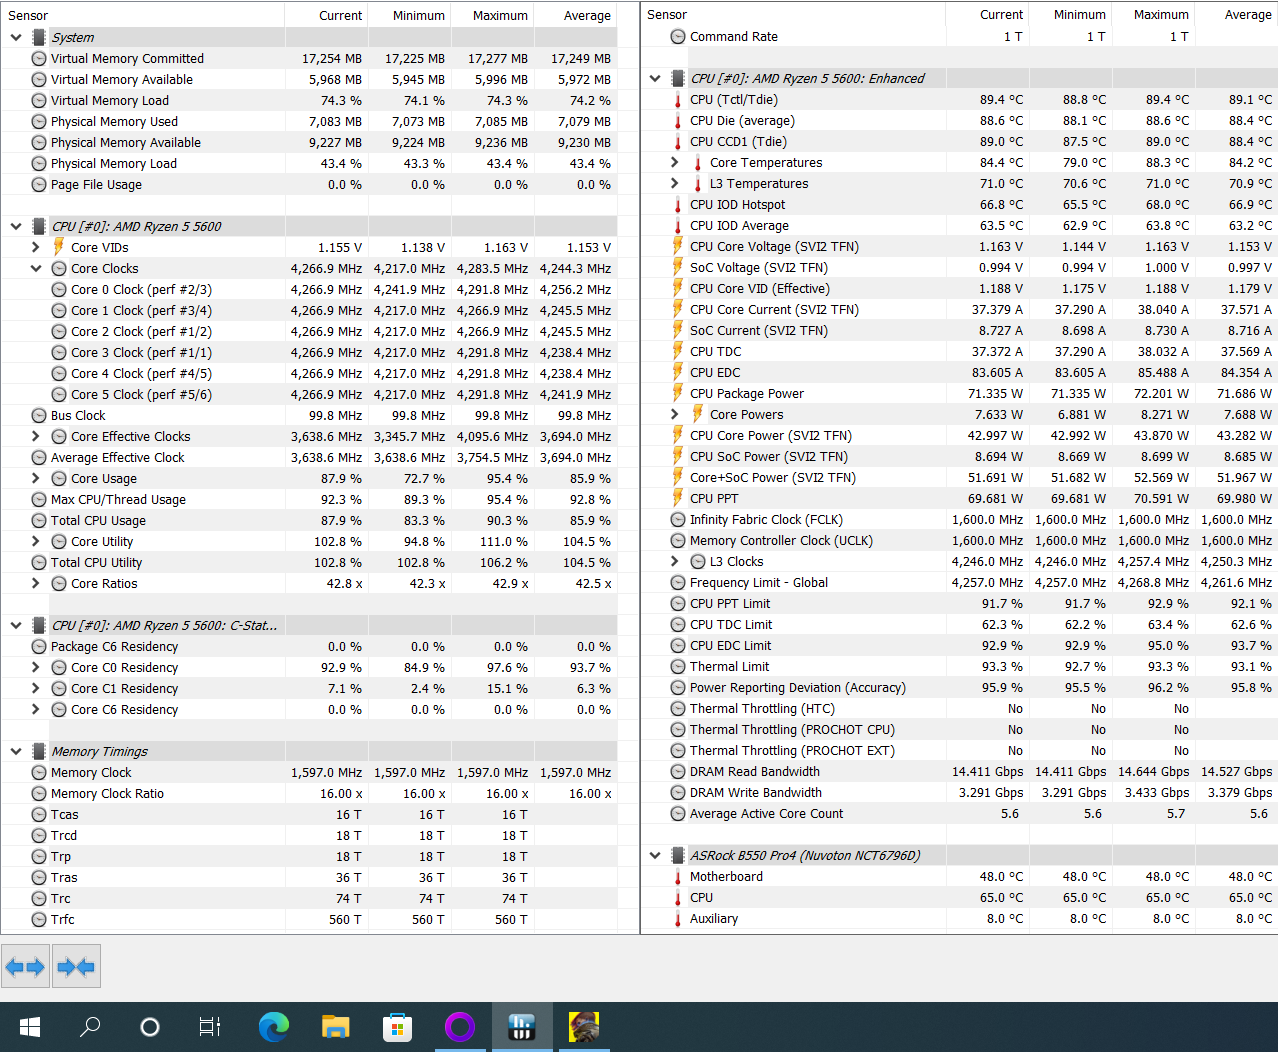This screenshot has height=1052, width=1278.
Task: Expand the Core Usage row
Action: (36, 479)
